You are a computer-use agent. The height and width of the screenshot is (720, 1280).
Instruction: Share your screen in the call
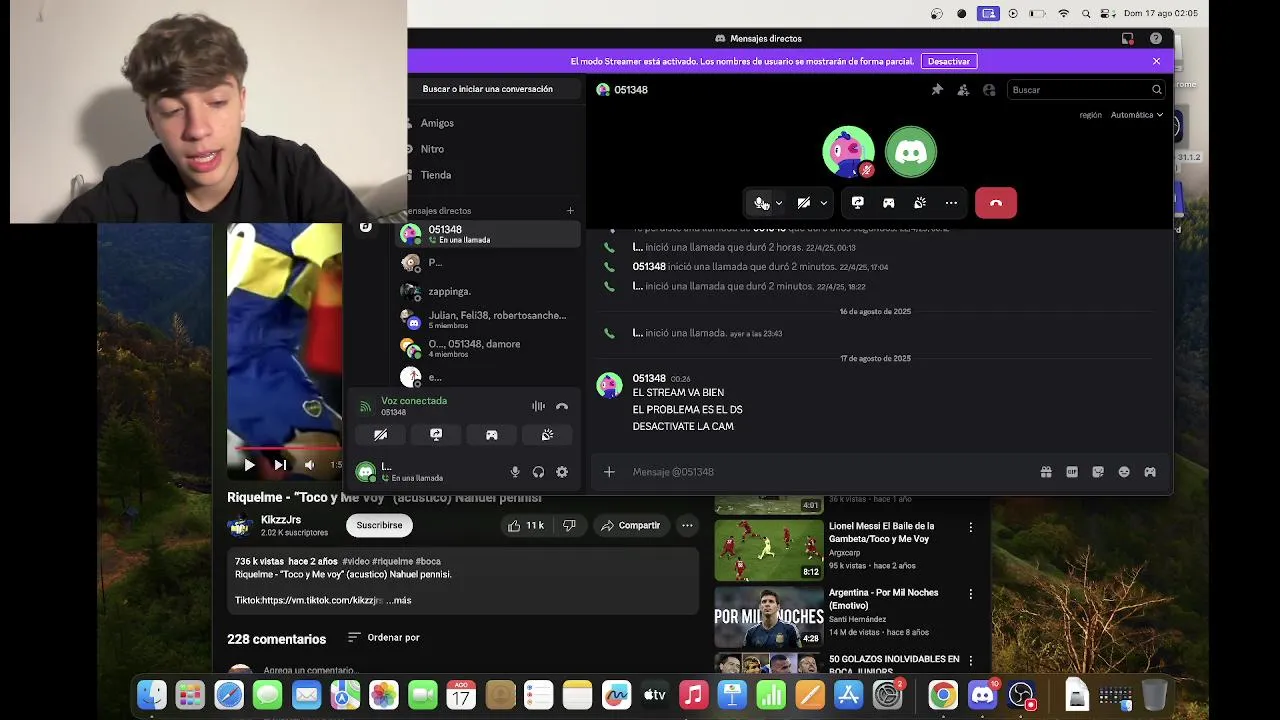click(857, 203)
